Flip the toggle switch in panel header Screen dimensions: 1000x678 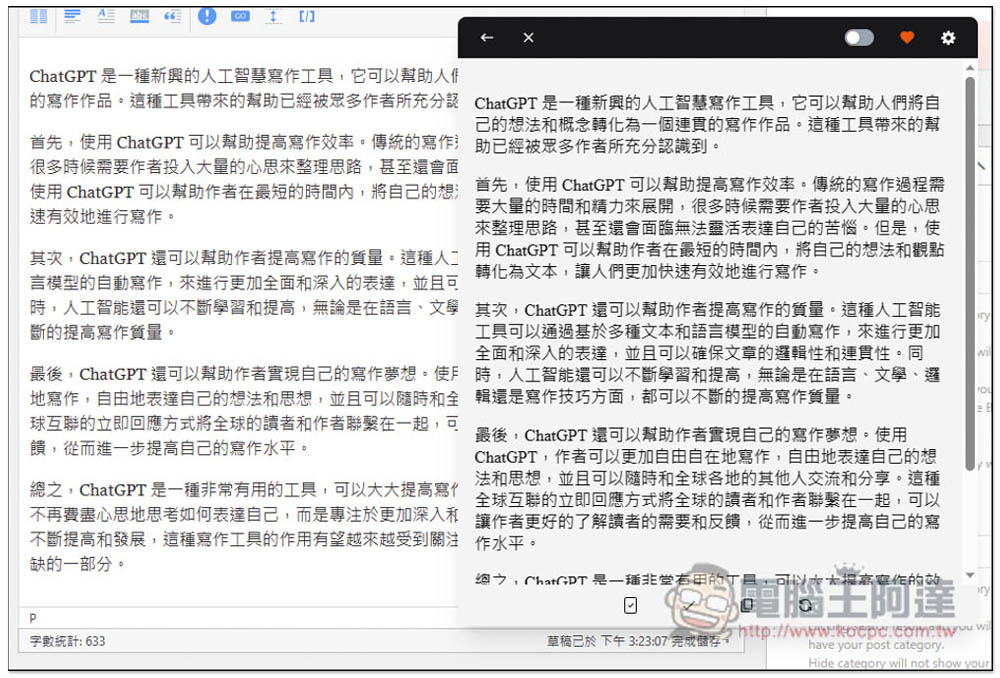point(859,38)
